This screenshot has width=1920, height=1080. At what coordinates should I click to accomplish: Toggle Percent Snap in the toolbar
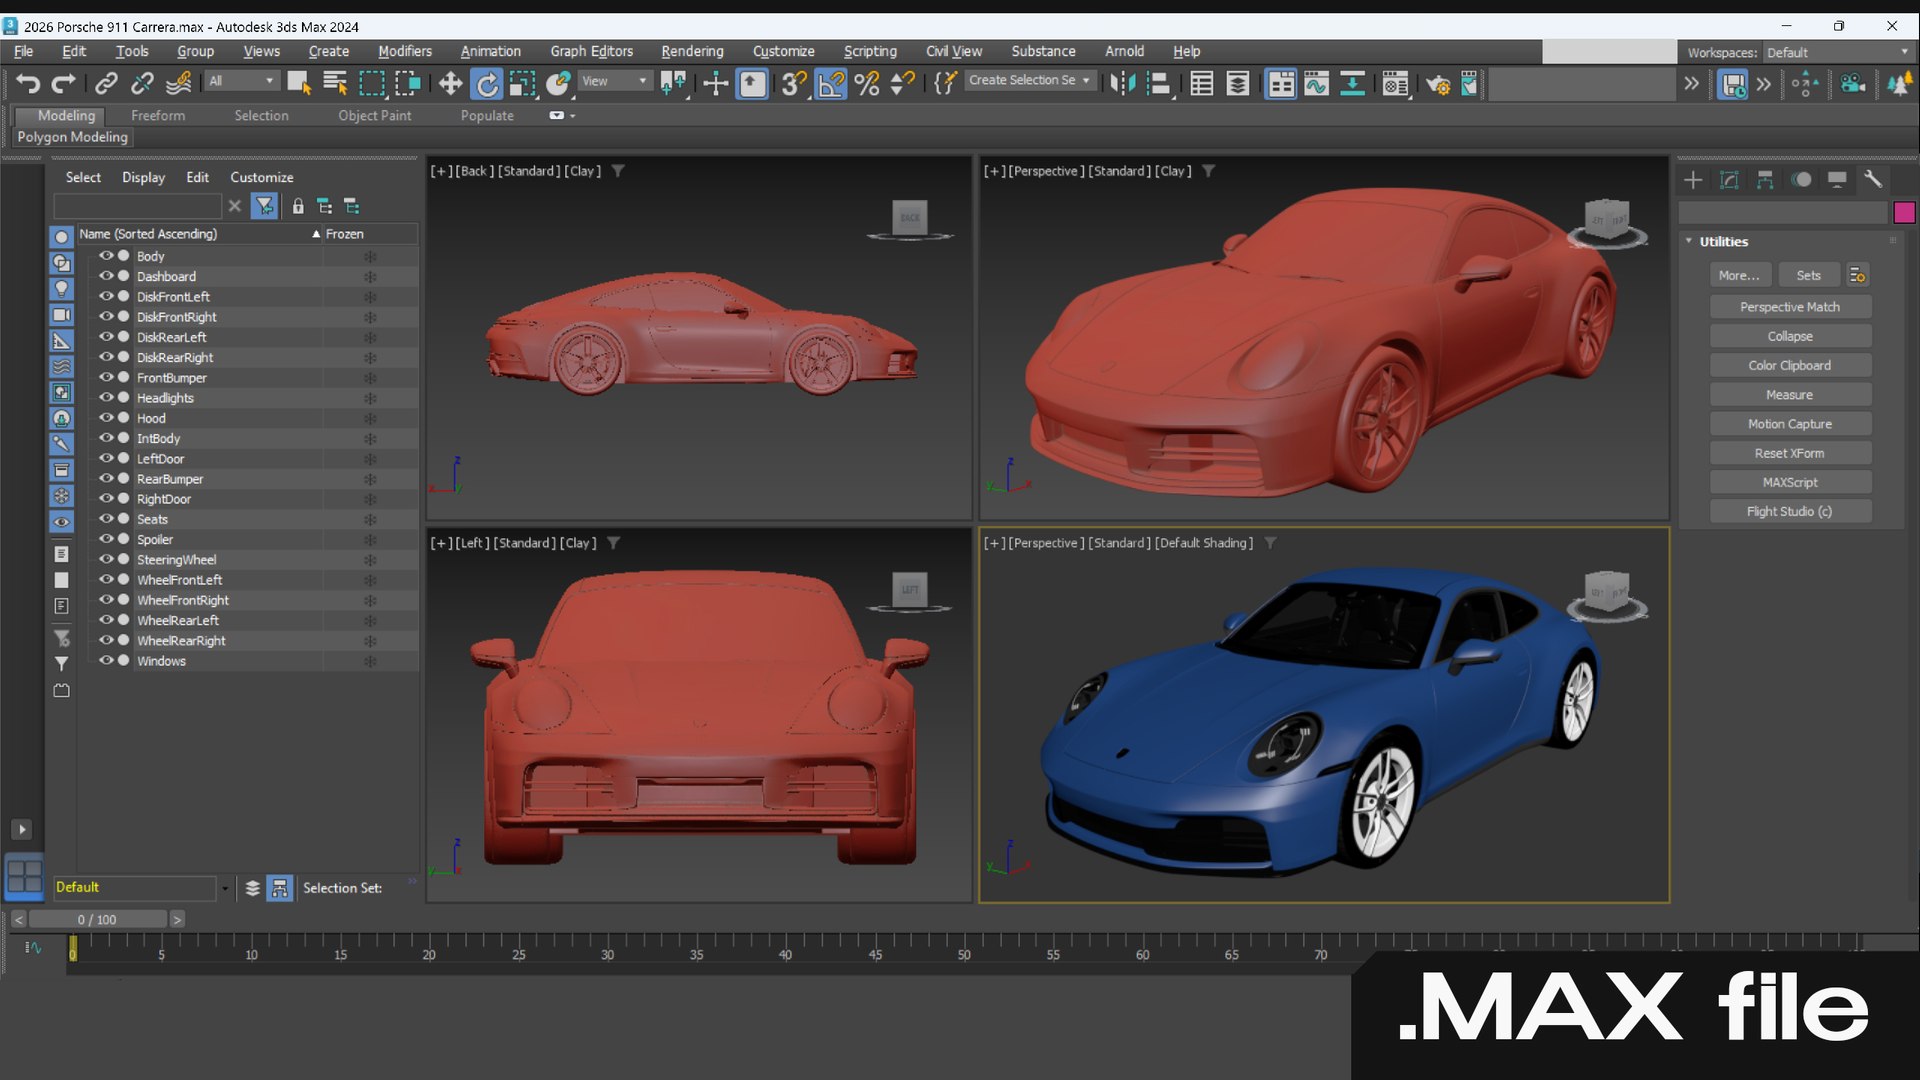[867, 84]
